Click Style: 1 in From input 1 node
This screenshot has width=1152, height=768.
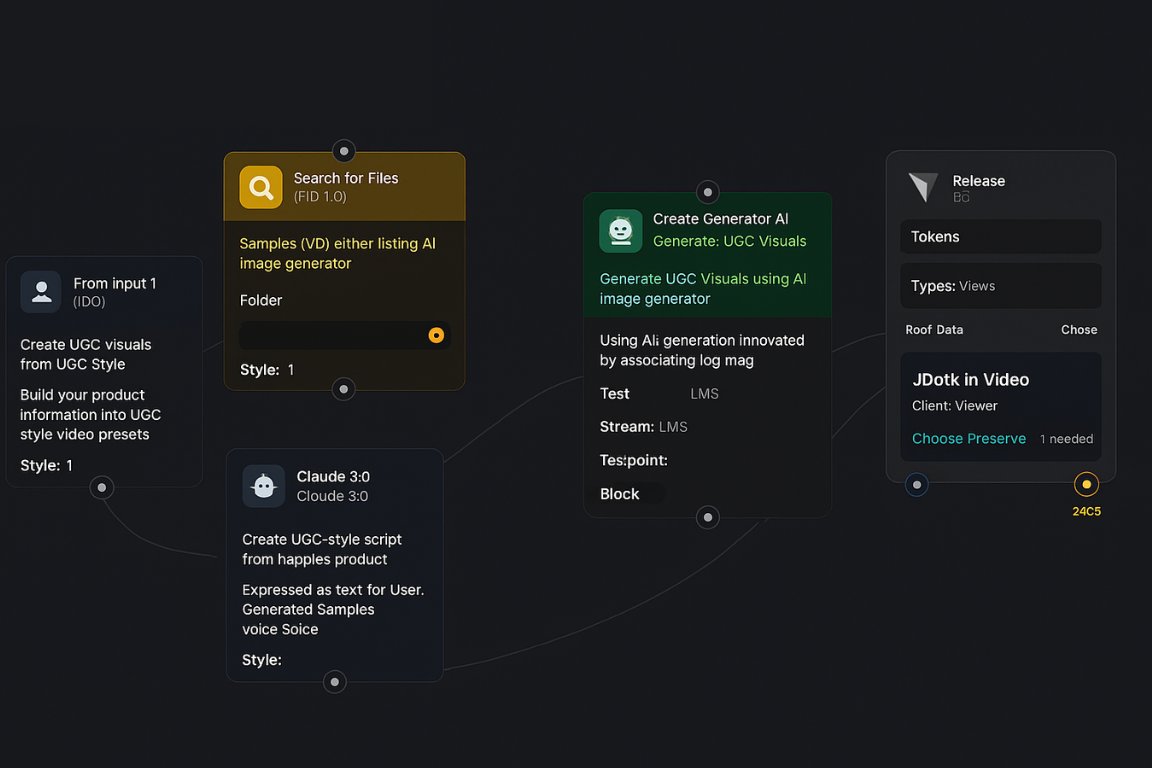[x=46, y=465]
